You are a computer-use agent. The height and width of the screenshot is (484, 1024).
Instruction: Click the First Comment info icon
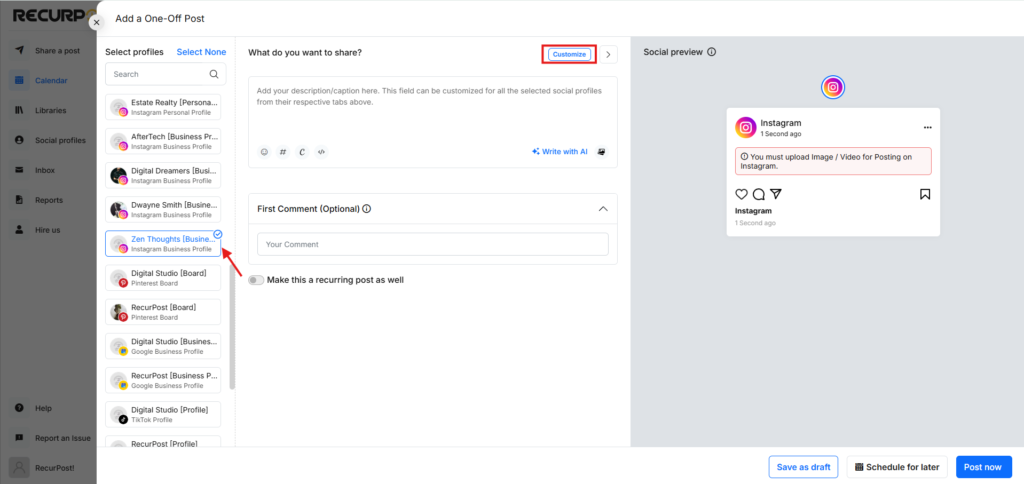click(367, 209)
